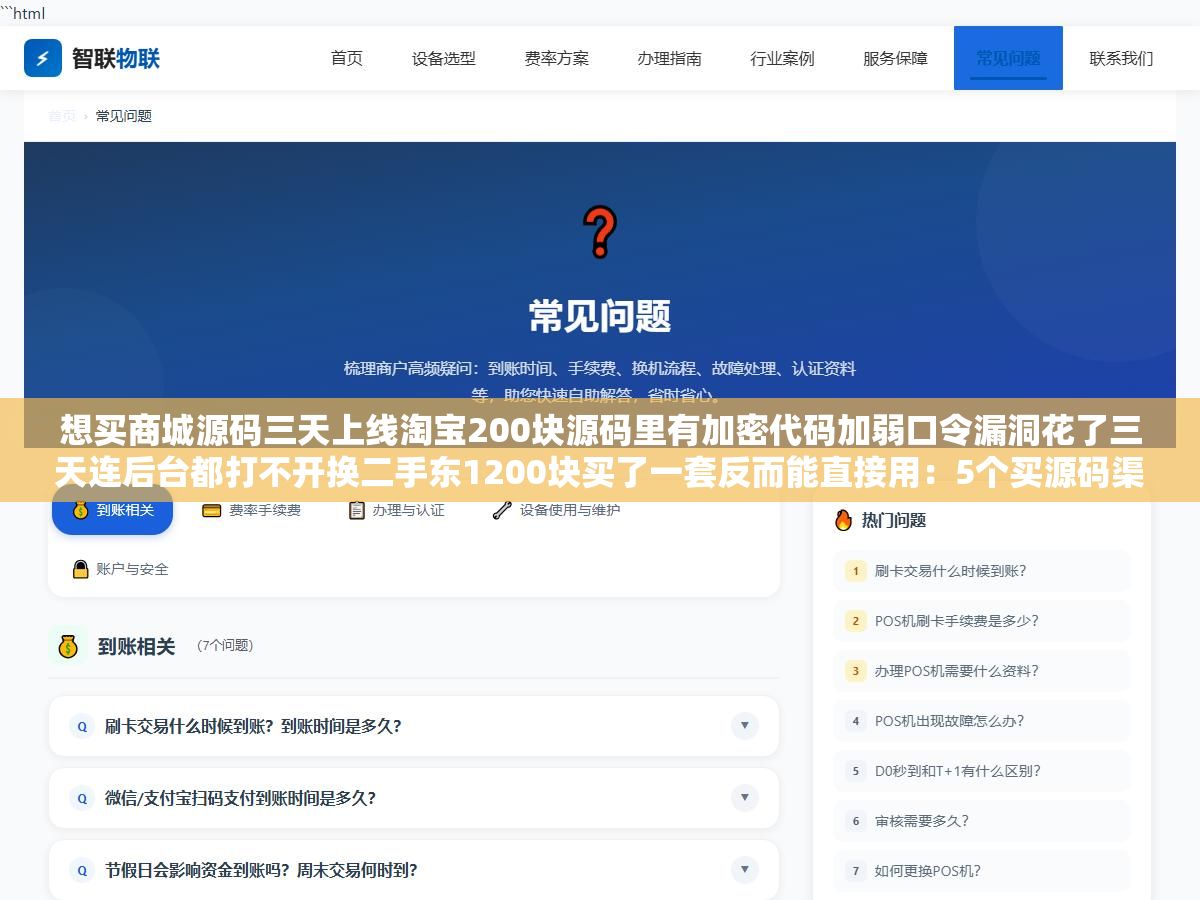Open the 费率方案 menu item
Screen dimensions: 1200x900
[557, 58]
